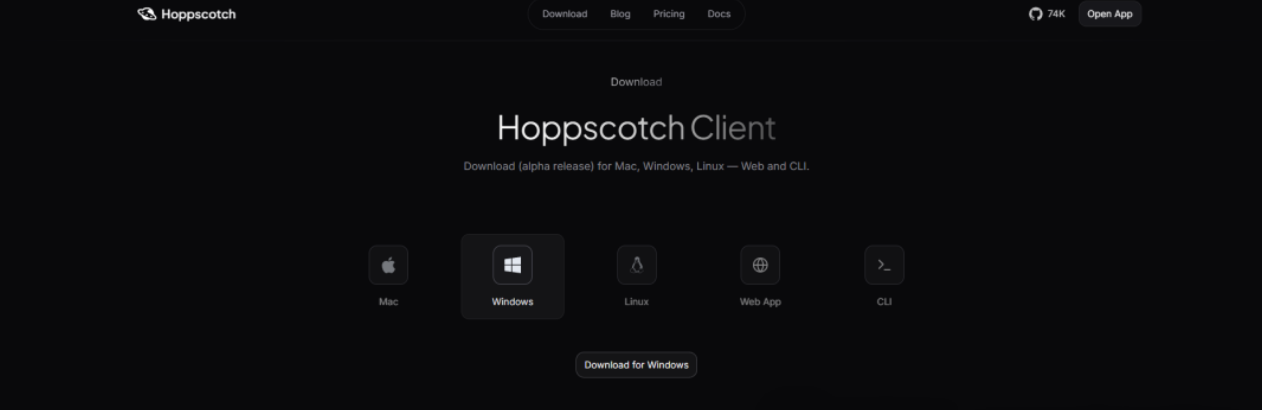Click the Linux platform label
Image resolution: width=1262 pixels, height=410 pixels.
[636, 302]
